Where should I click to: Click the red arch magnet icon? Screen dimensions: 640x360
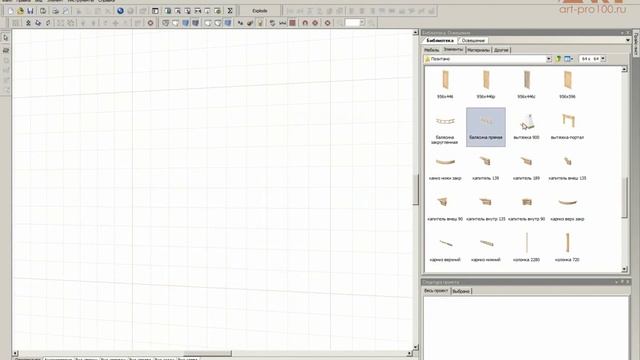[x=305, y=23]
